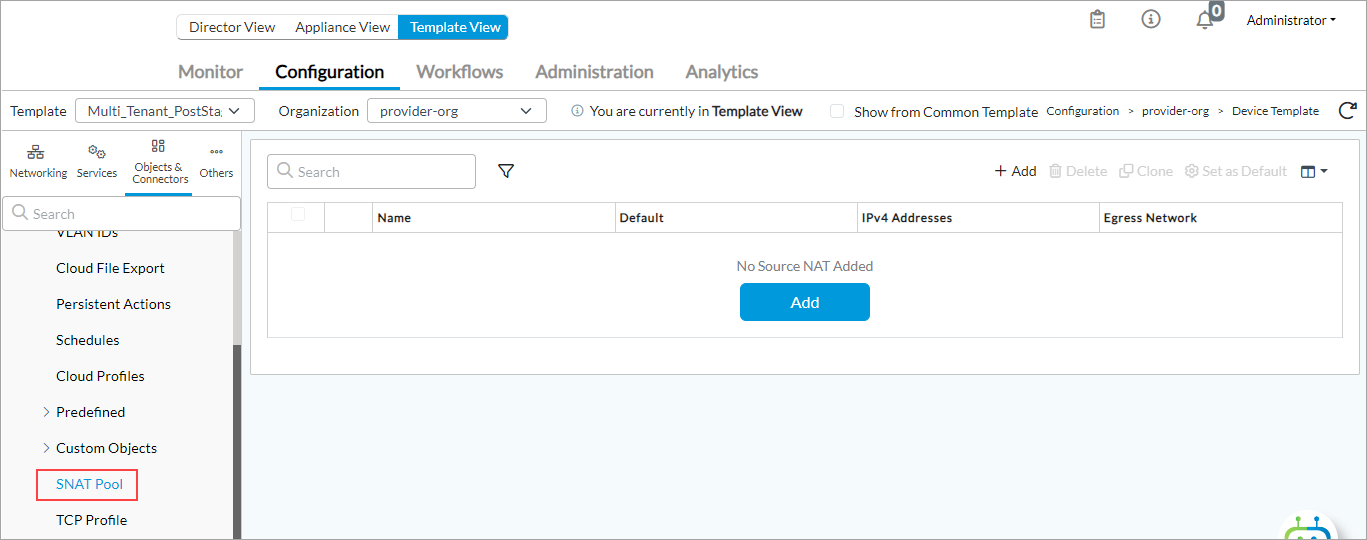Click the information icon in header
Viewport: 1367px width, 540px height.
coord(1151,20)
